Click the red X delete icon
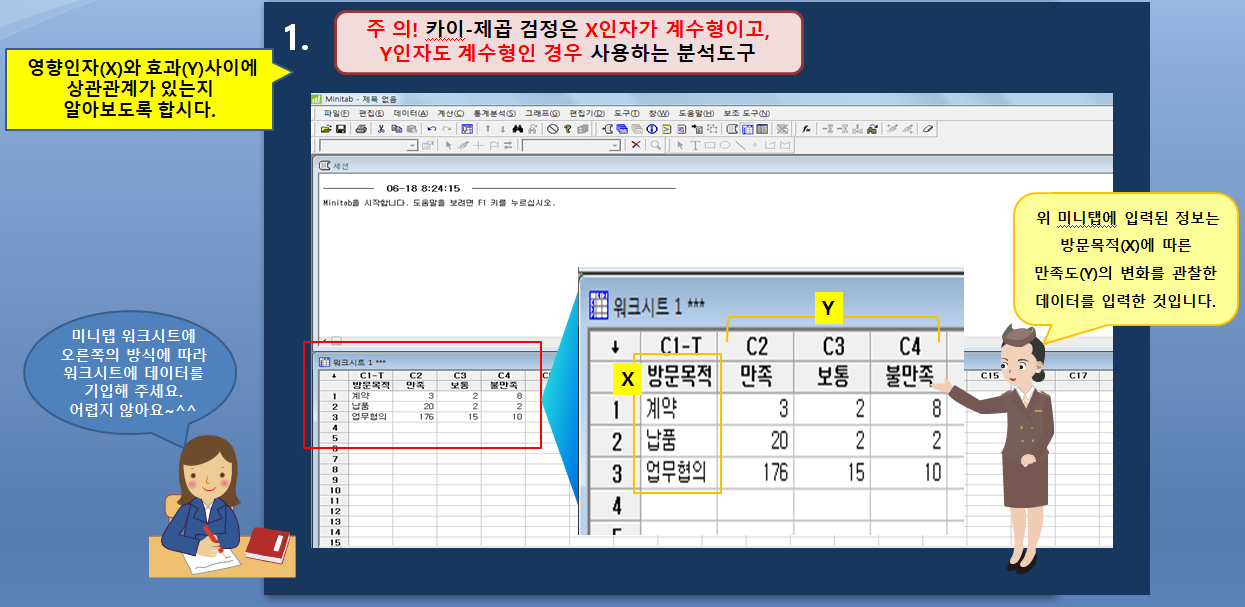Screen dimensions: 1245x607 [x=636, y=145]
